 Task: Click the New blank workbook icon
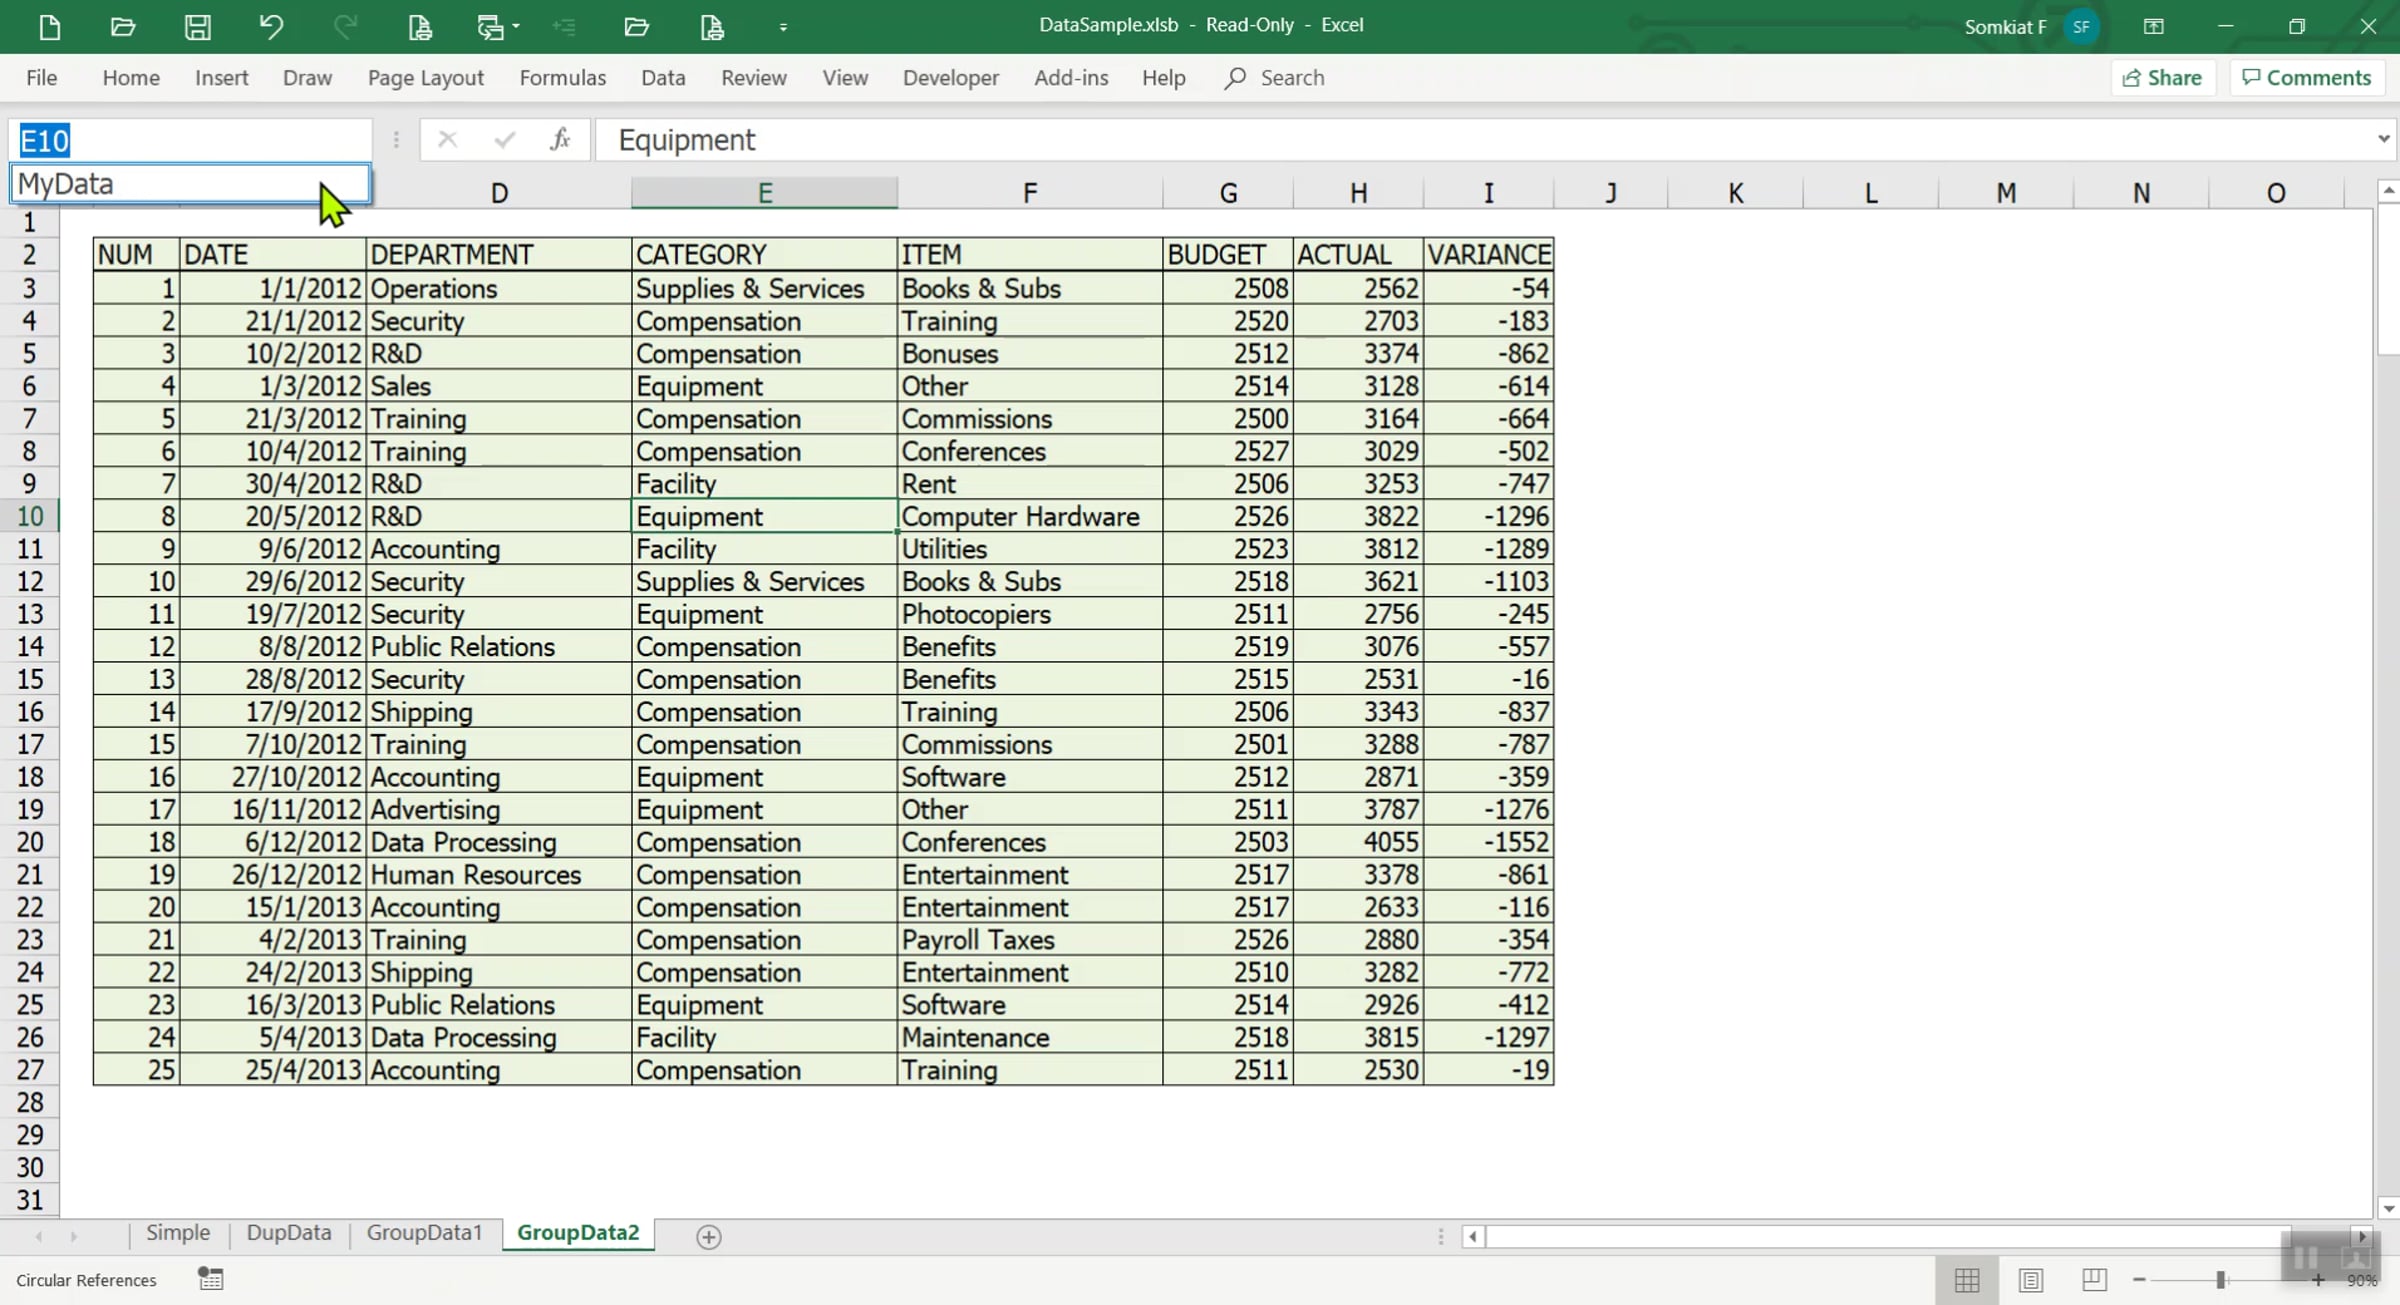50,27
